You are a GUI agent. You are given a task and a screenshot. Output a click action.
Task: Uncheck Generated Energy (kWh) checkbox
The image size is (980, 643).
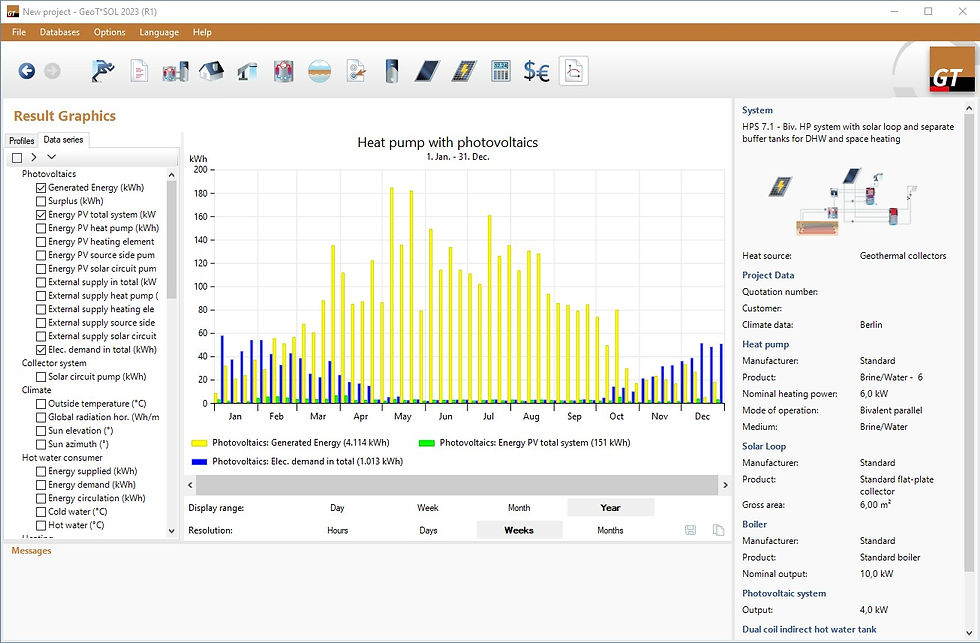(x=41, y=188)
